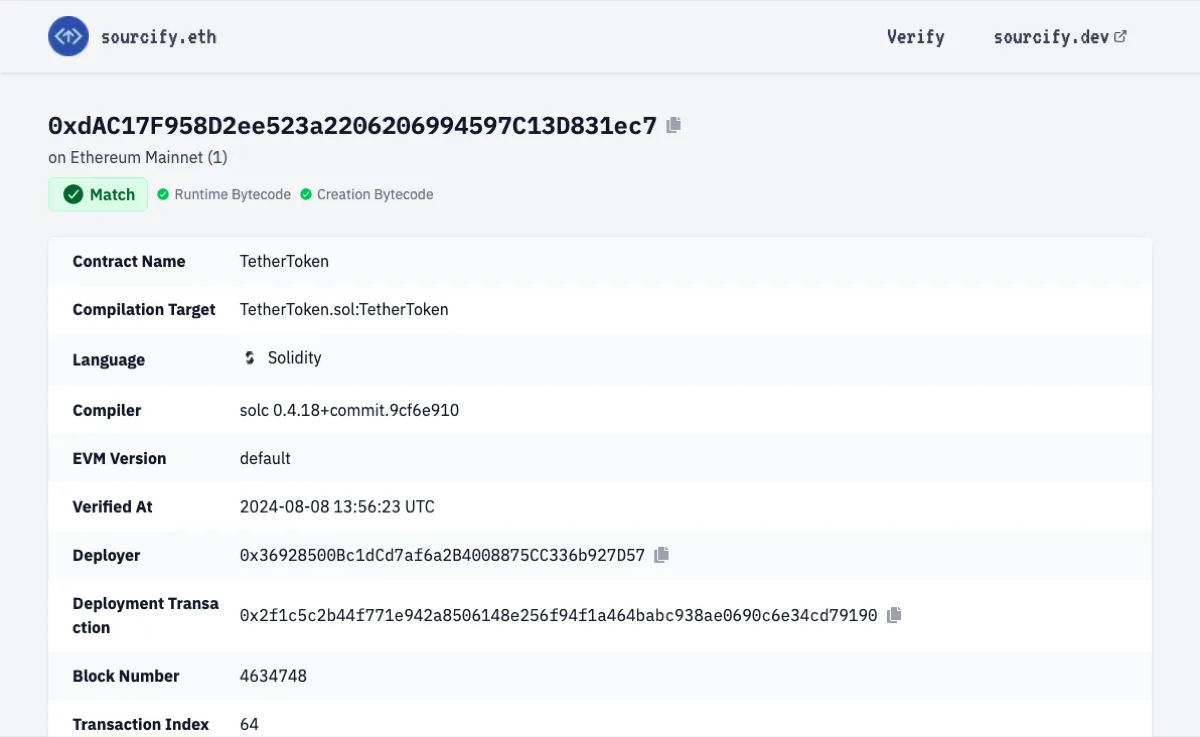Click the EVM Version value 'default'
1200x737 pixels.
tap(265, 458)
